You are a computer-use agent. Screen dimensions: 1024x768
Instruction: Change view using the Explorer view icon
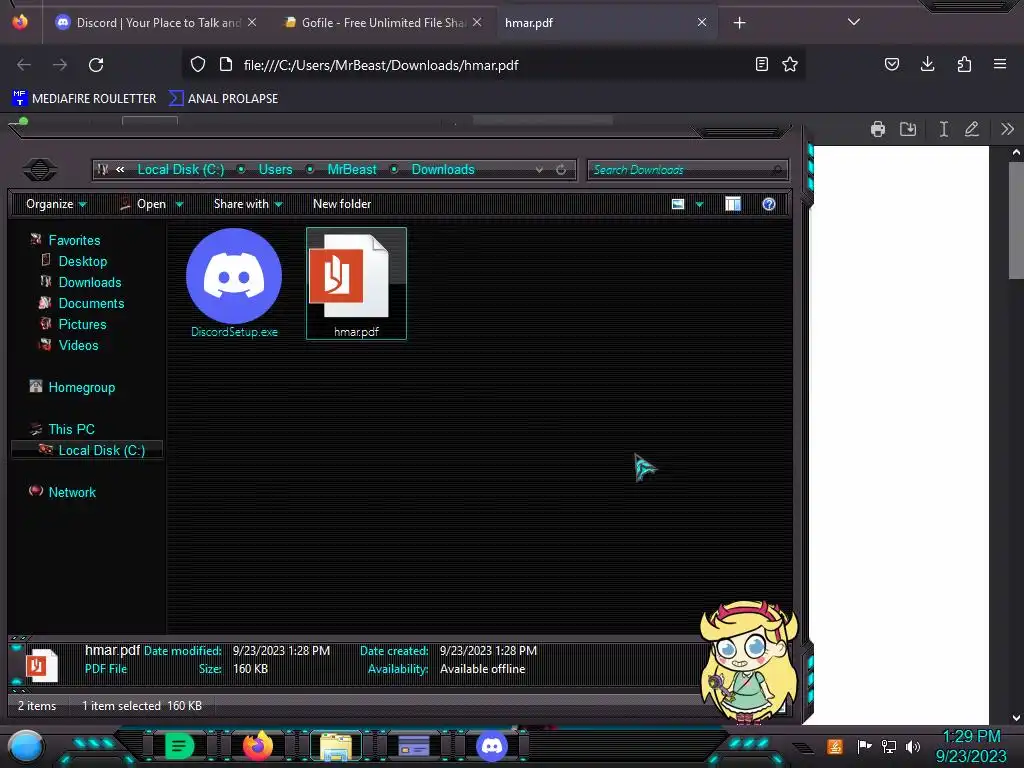pyautogui.click(x=678, y=204)
